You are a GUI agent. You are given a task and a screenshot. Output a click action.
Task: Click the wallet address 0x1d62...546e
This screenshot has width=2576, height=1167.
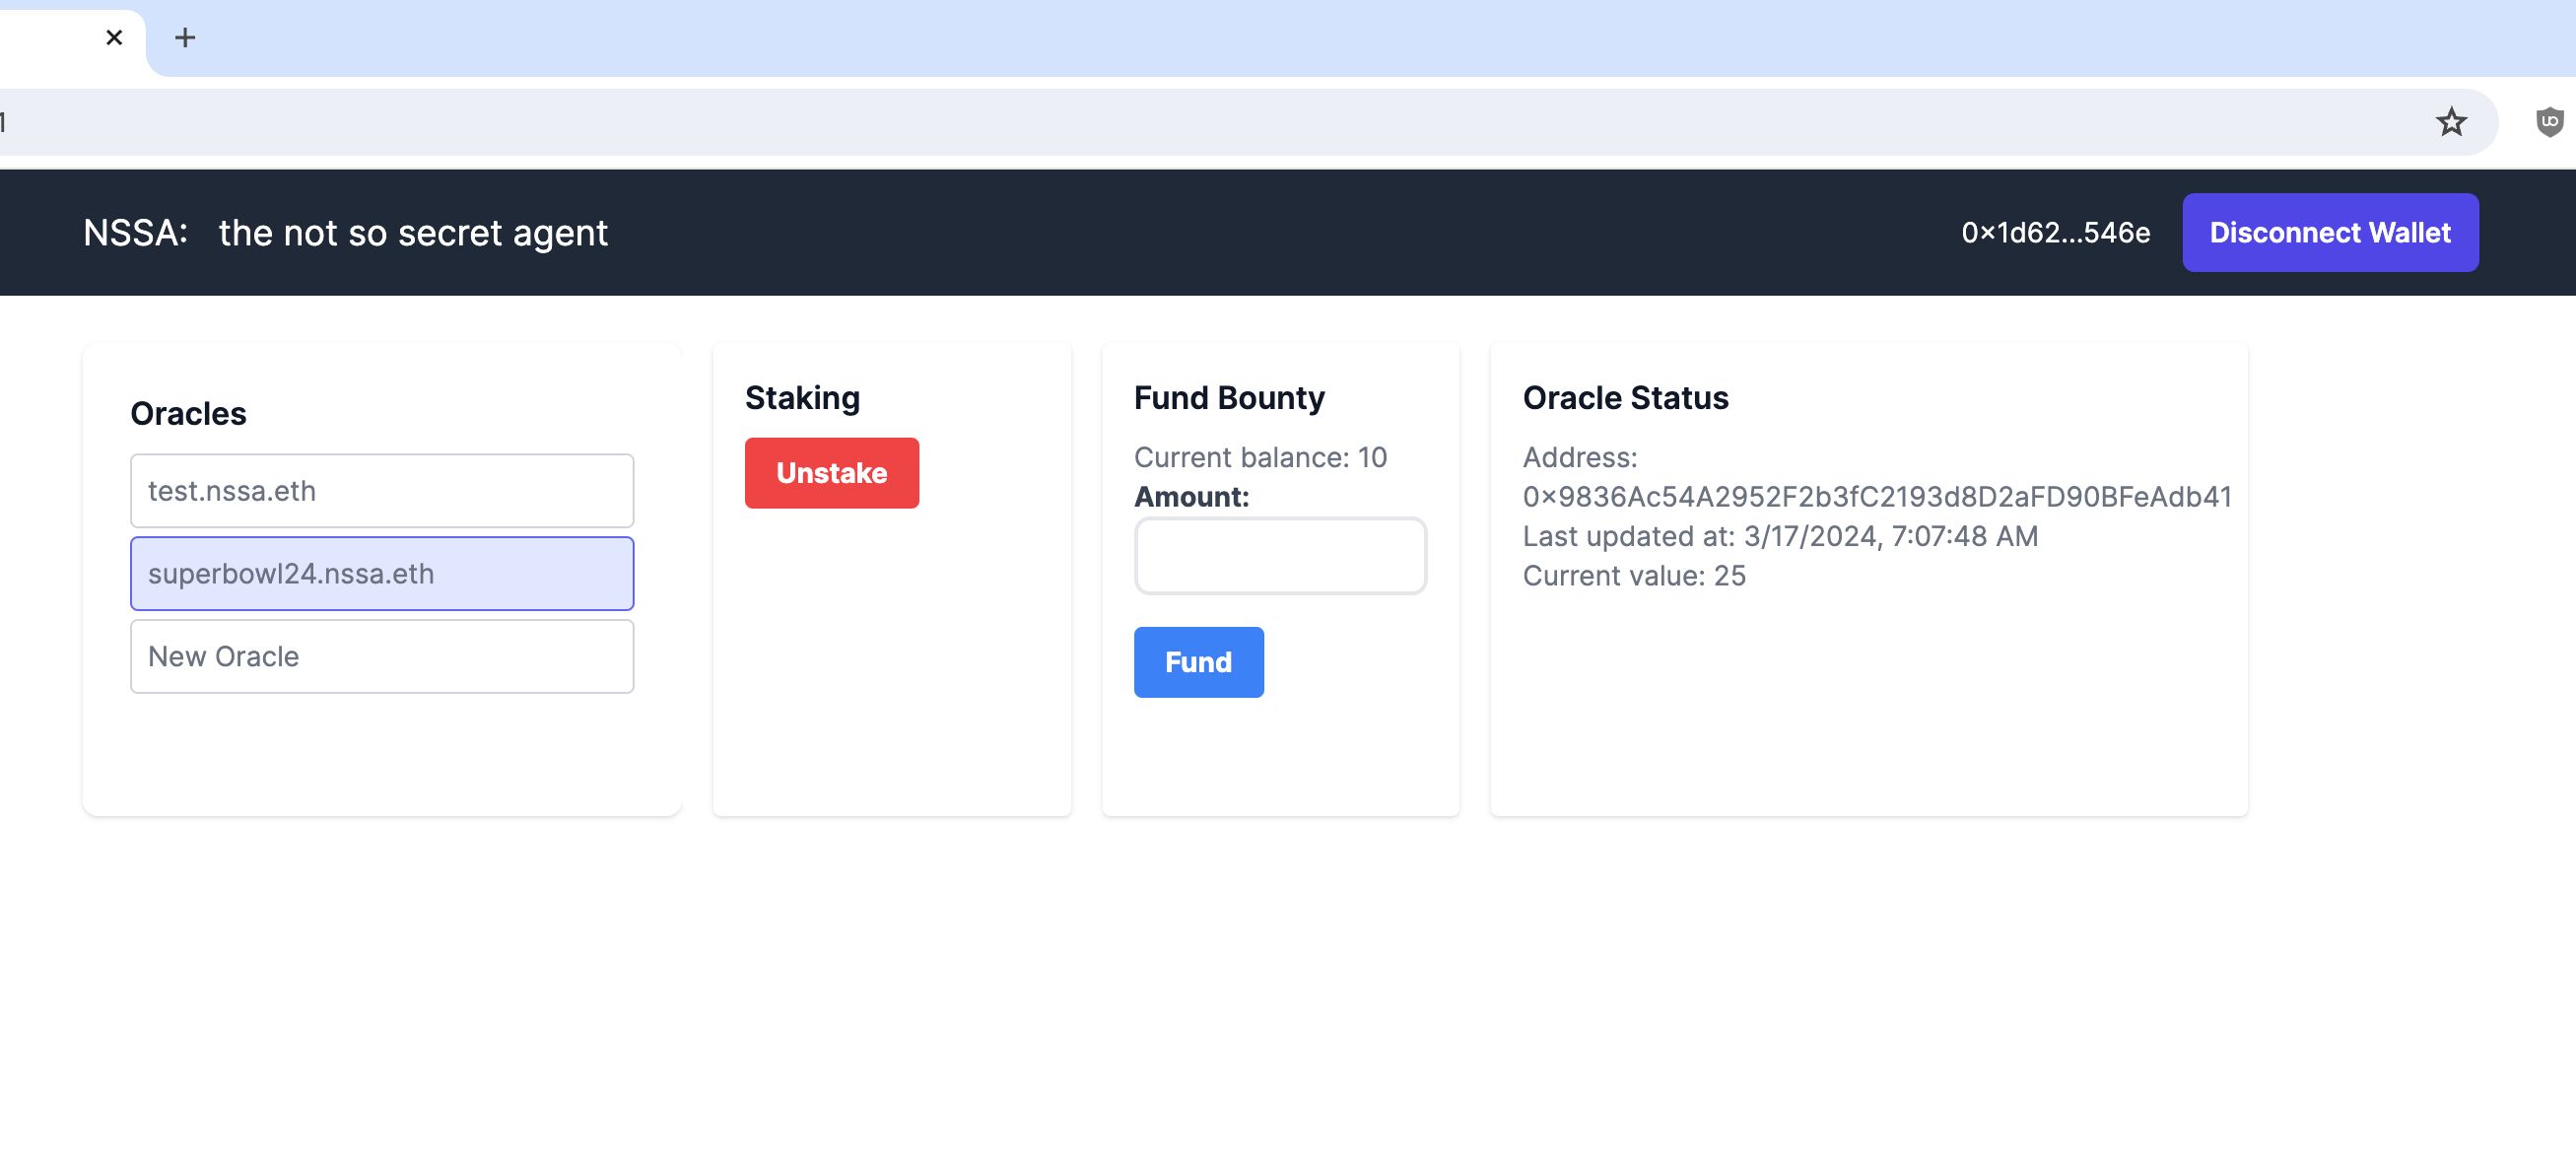[2055, 233]
